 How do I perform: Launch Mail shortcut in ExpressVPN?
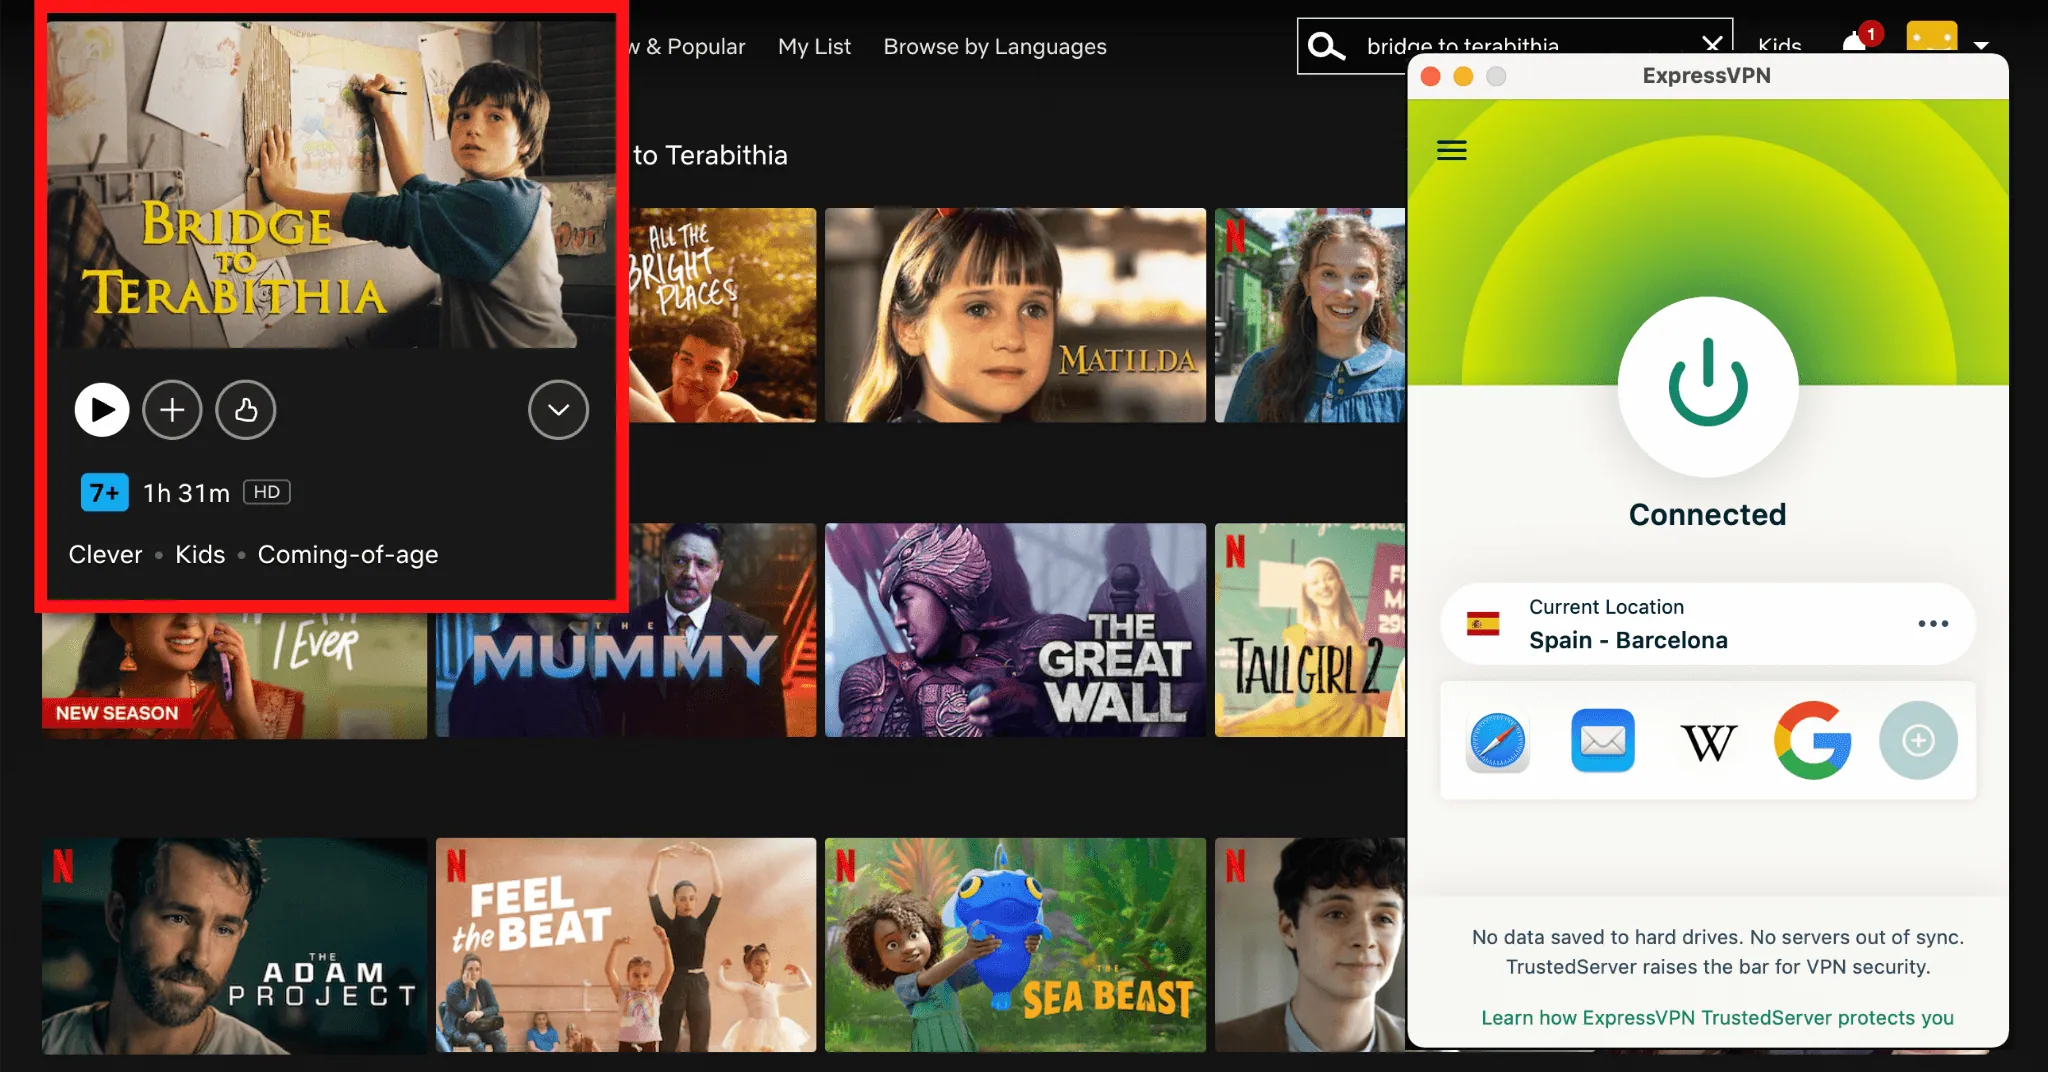[x=1603, y=741]
